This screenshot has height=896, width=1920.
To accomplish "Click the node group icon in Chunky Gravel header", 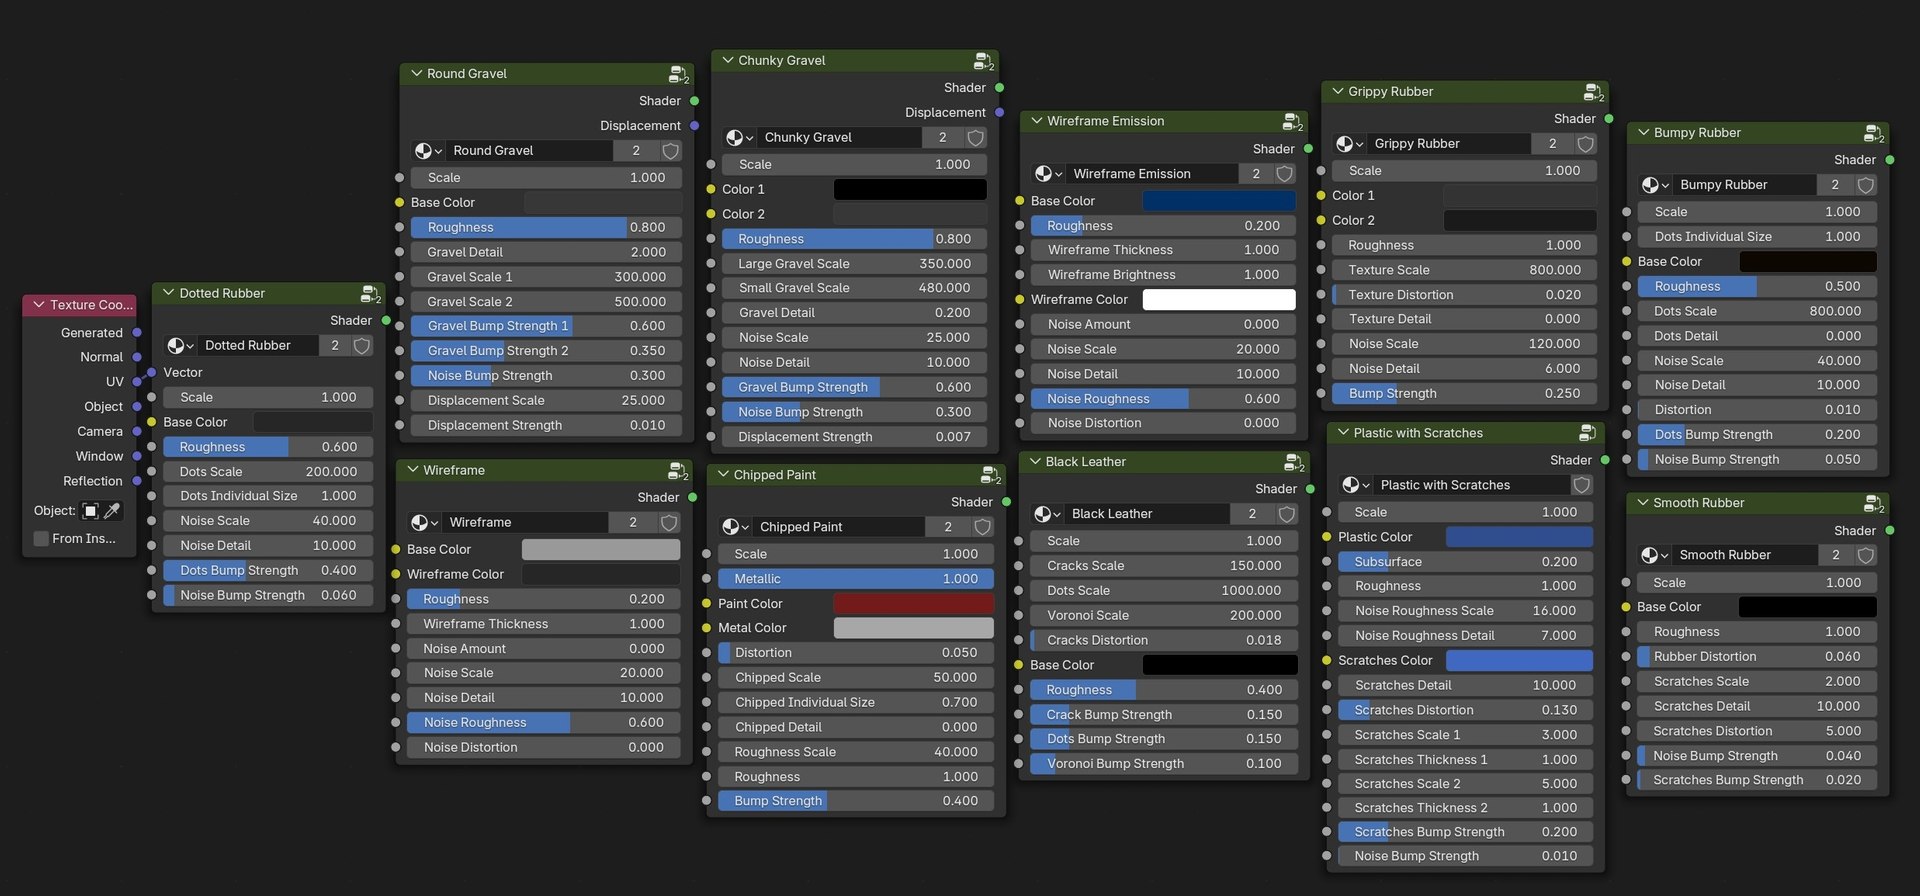I will [x=984, y=61].
